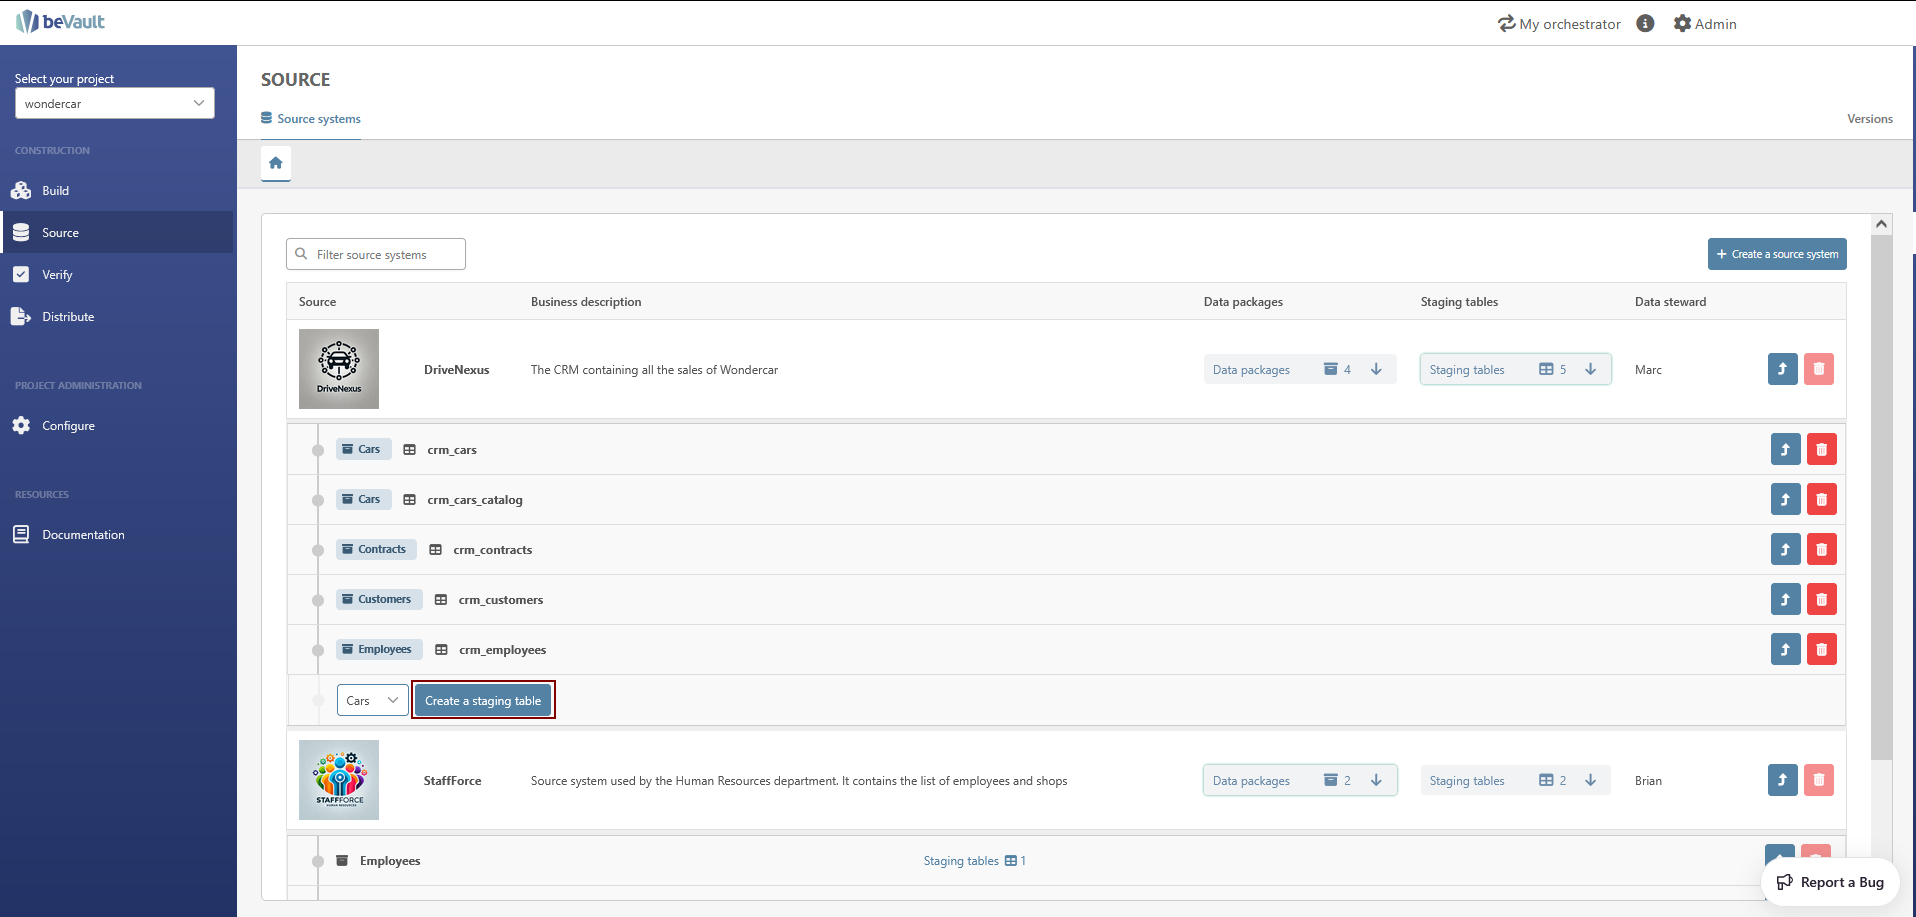Open the Cars data package dropdown
The height and width of the screenshot is (917, 1916).
tap(372, 701)
